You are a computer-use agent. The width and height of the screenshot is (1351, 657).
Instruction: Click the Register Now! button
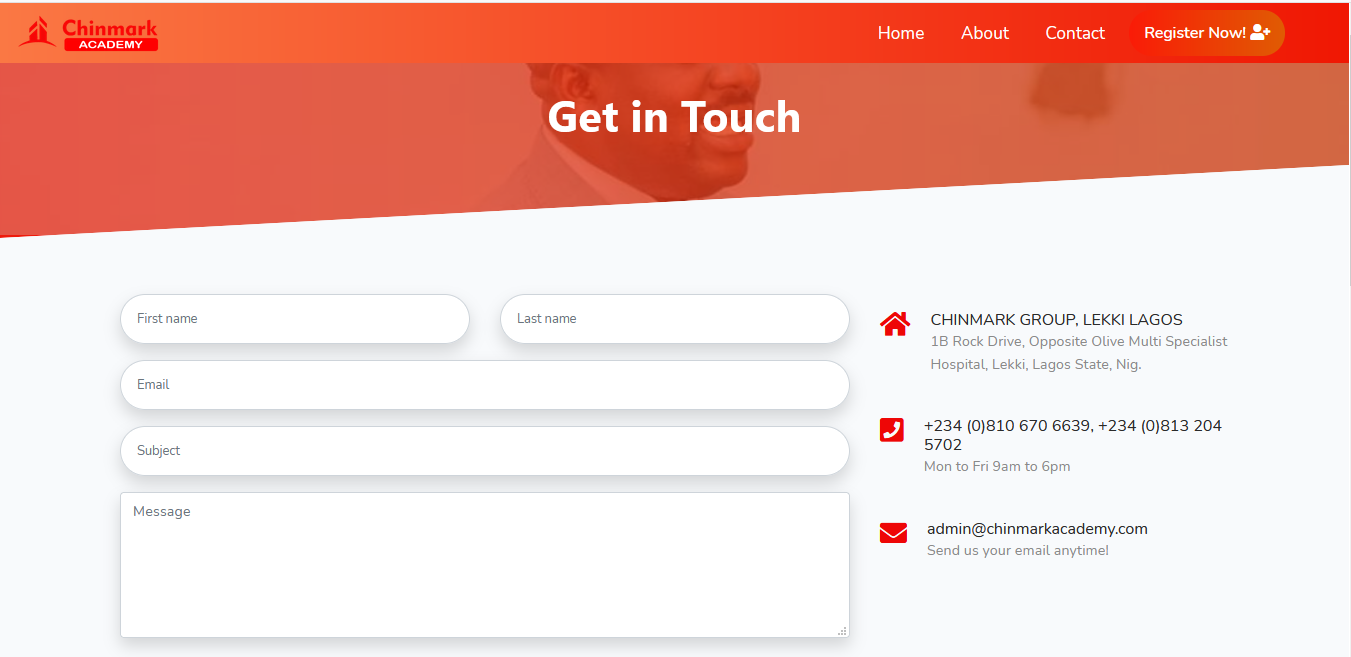coord(1207,33)
